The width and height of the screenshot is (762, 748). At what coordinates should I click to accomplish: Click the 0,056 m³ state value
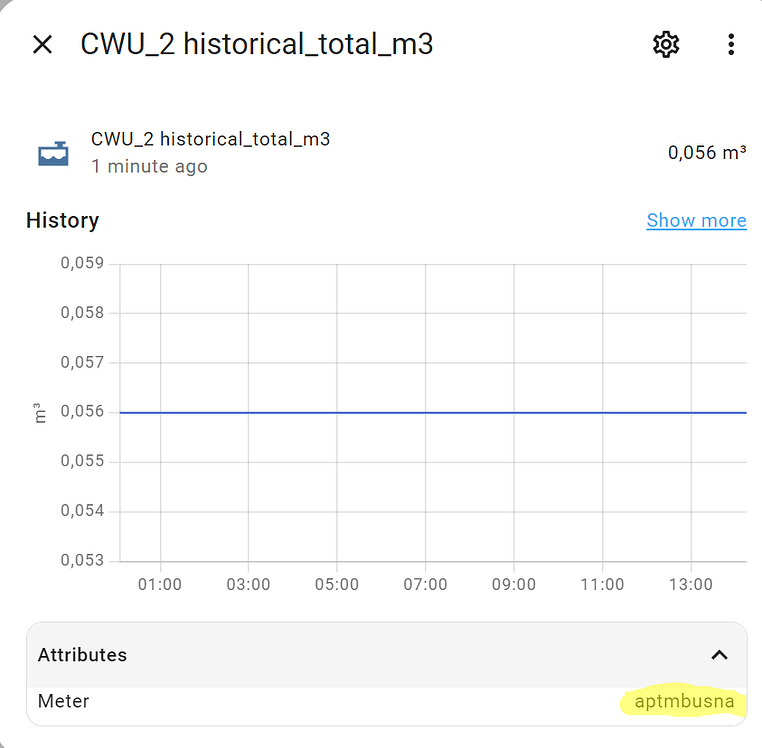click(707, 153)
